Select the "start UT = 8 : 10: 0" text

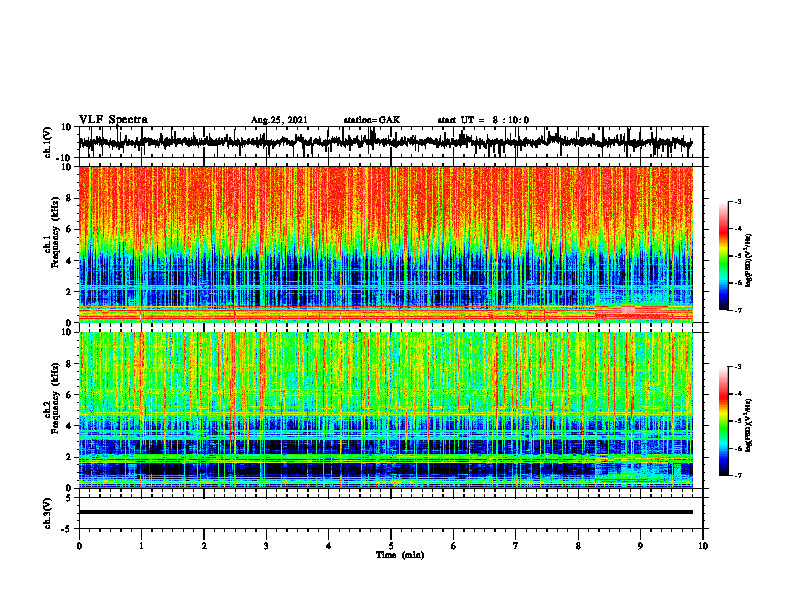483,120
